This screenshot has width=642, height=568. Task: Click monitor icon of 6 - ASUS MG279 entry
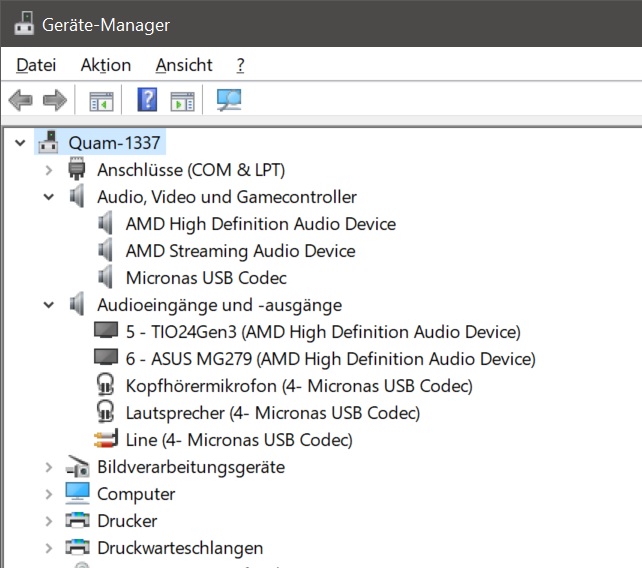click(106, 357)
